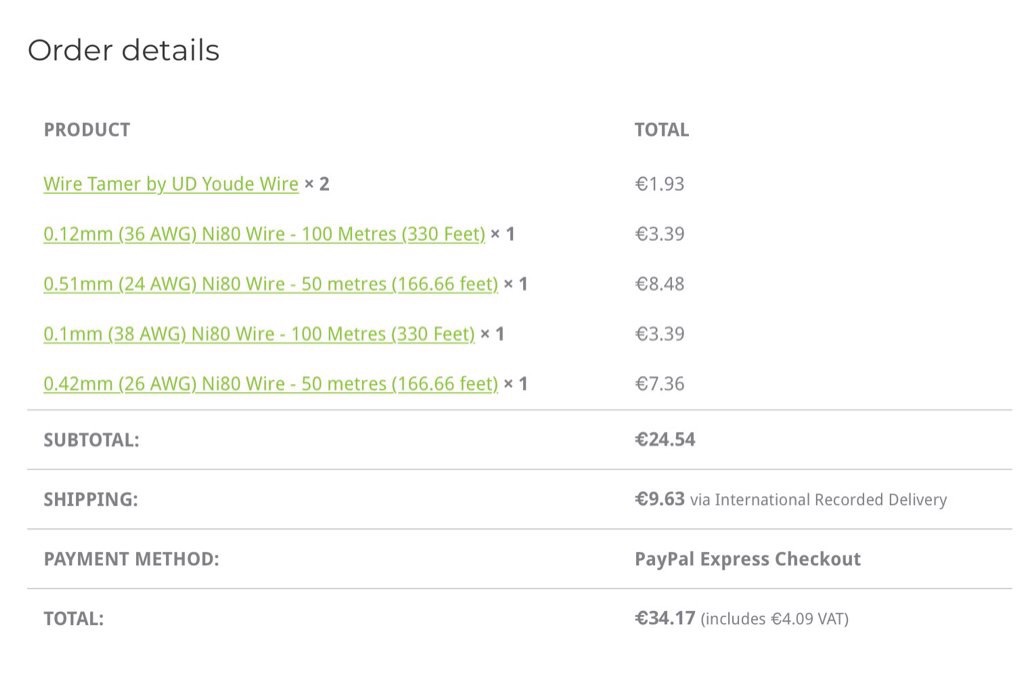Click the €8.48 price for 24 AWG wire
The image size is (1024, 693).
point(659,284)
